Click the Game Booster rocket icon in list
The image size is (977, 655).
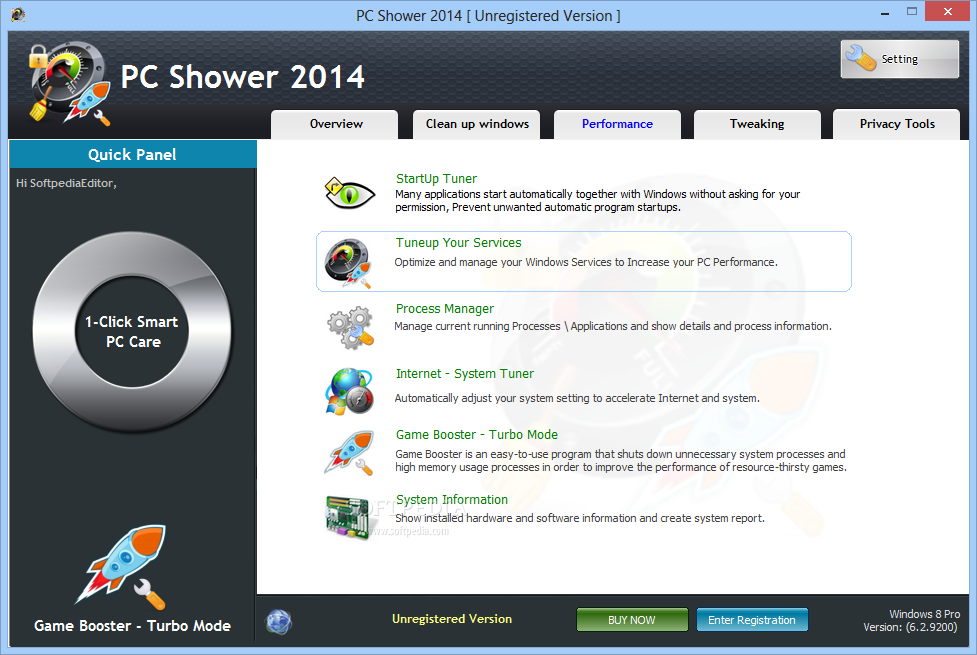[x=350, y=453]
